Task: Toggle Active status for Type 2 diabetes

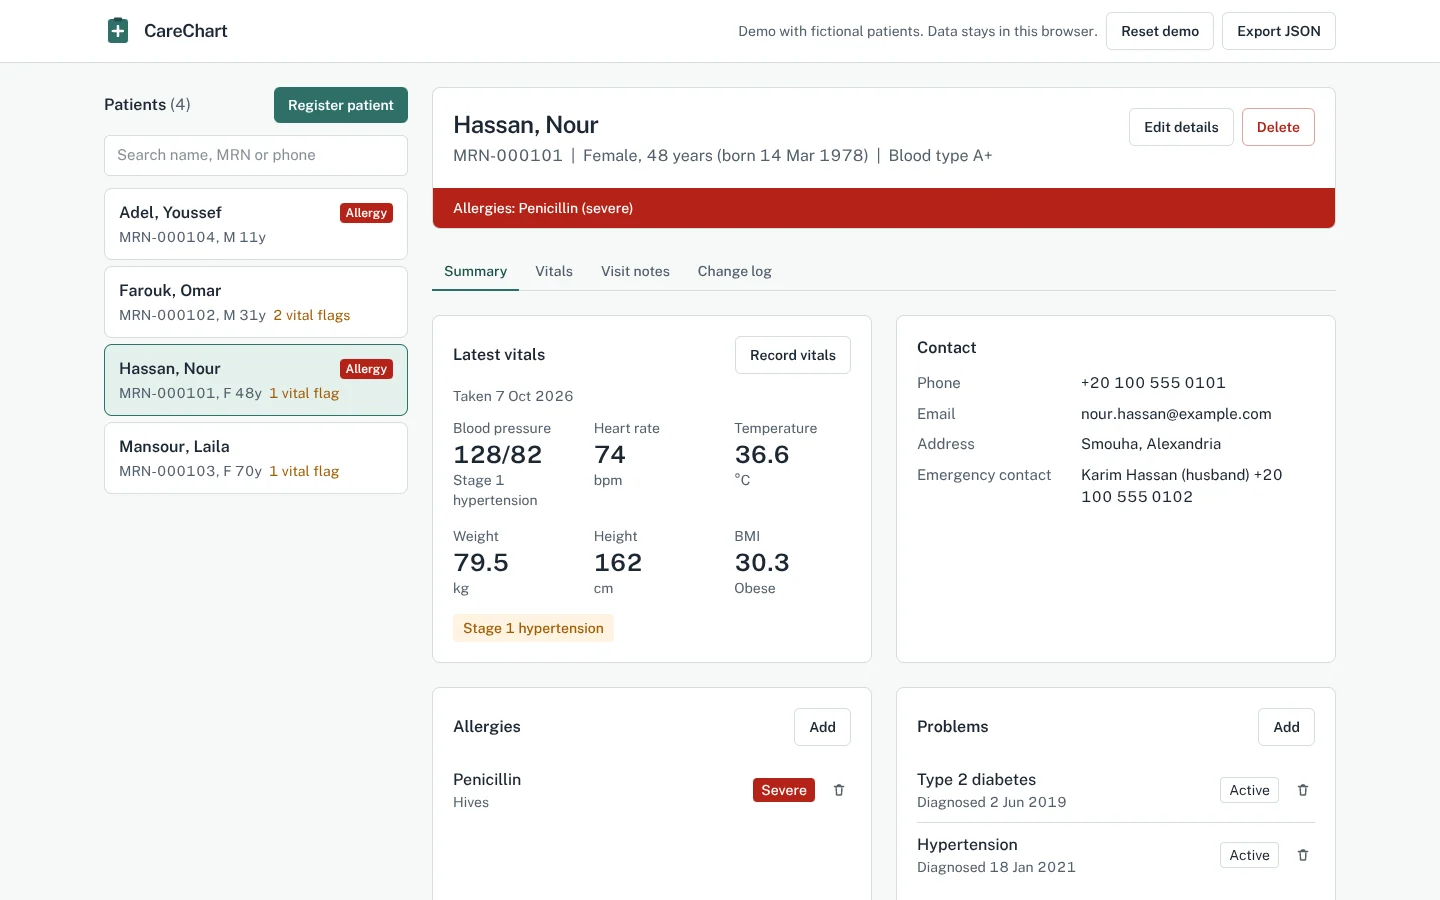Action: coord(1249,790)
